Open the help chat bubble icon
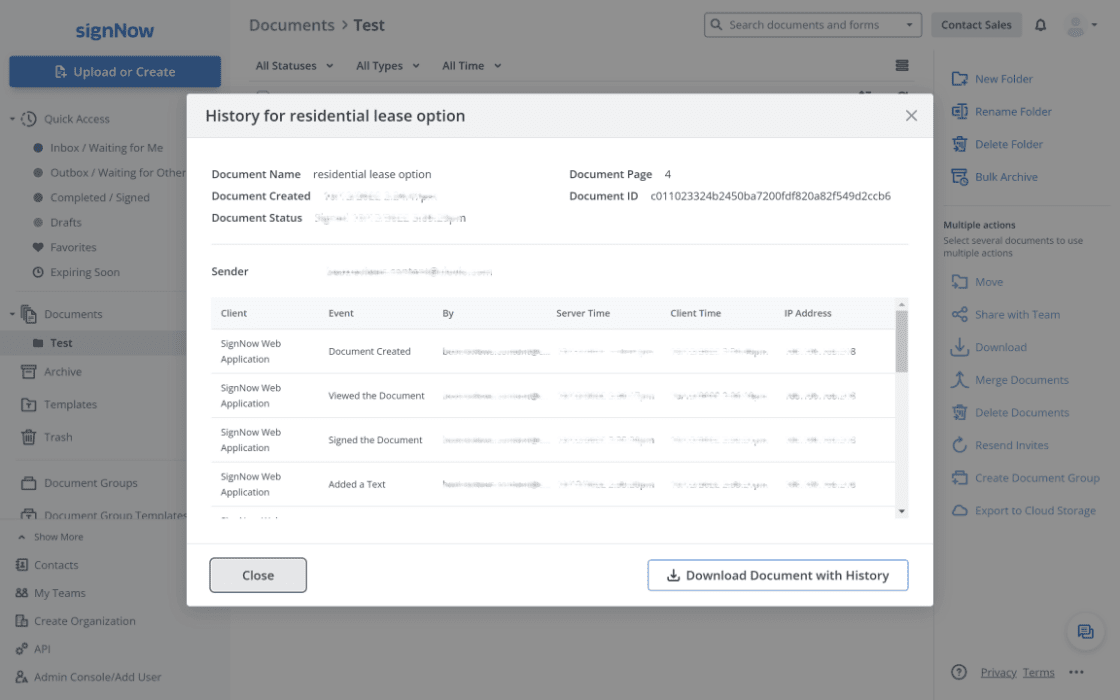 pyautogui.click(x=1086, y=631)
